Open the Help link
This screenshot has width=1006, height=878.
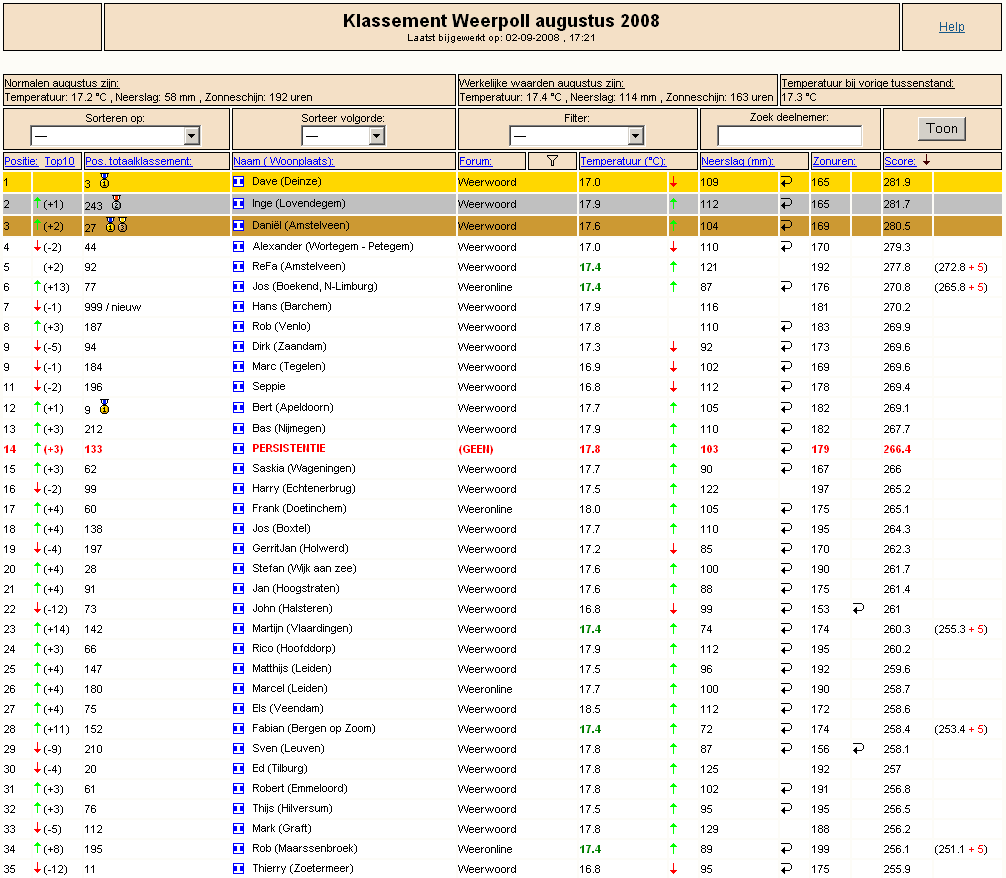pyautogui.click(x=951, y=26)
